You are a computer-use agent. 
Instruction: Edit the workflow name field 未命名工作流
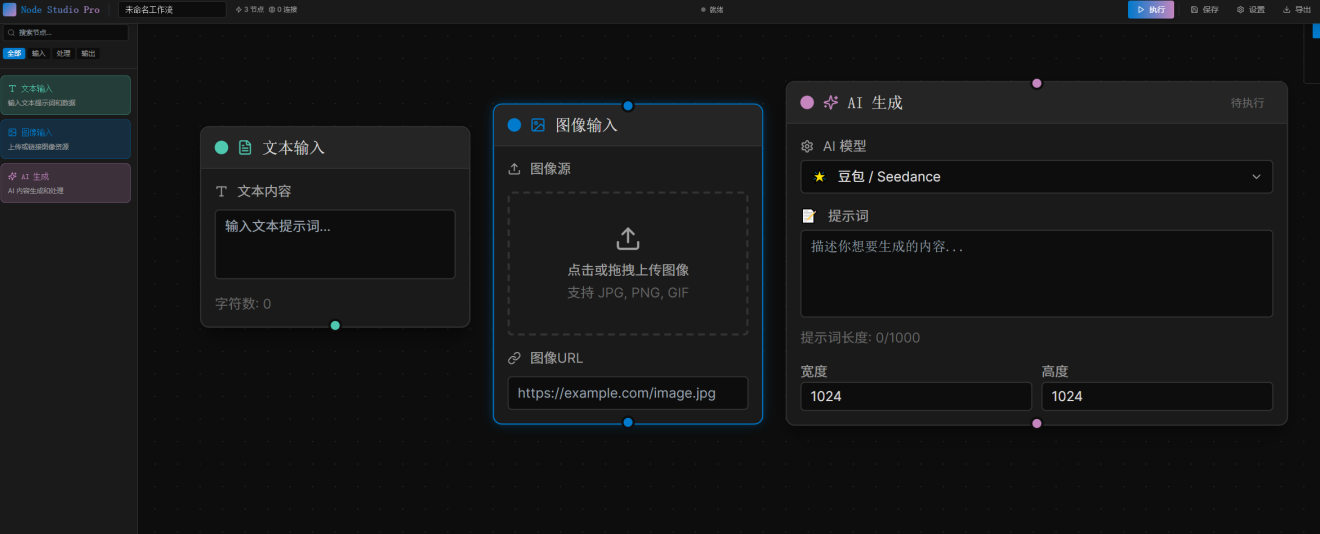[x=172, y=9]
